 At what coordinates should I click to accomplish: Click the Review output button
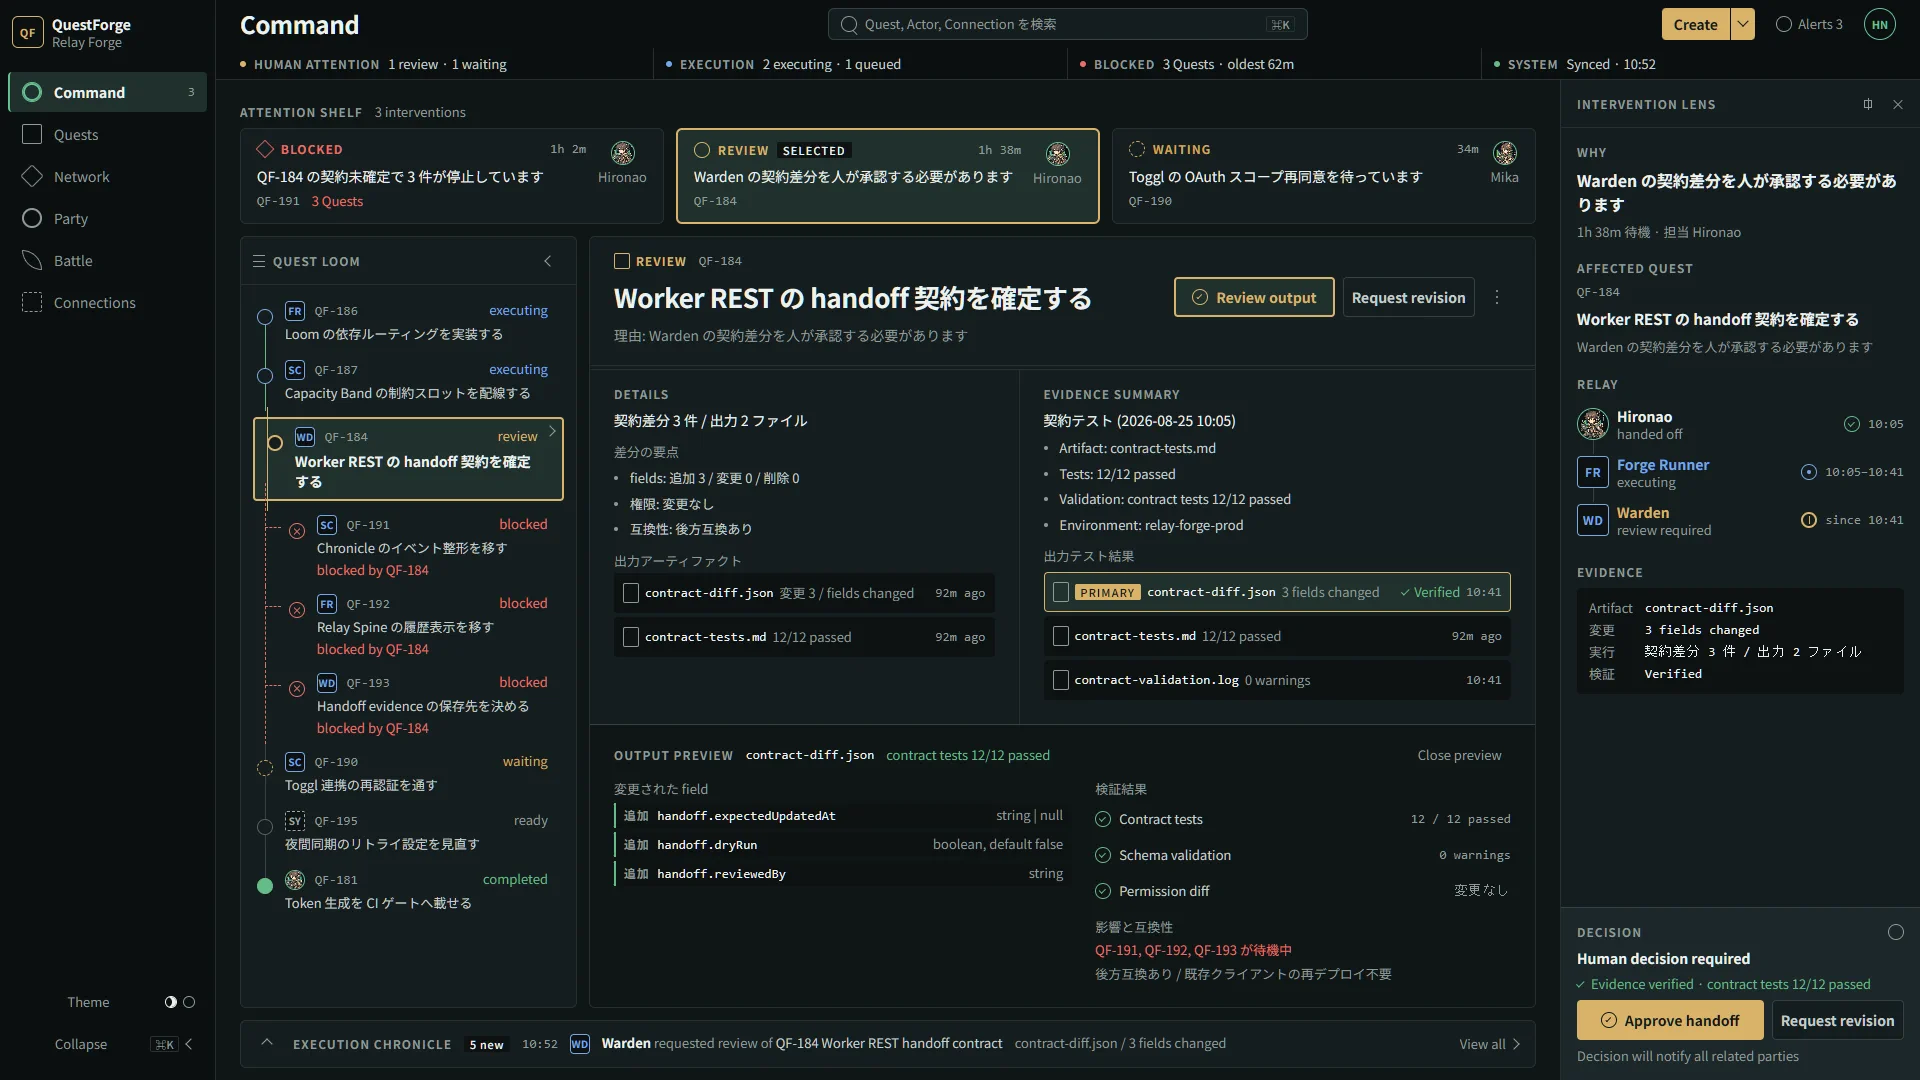coord(1254,297)
